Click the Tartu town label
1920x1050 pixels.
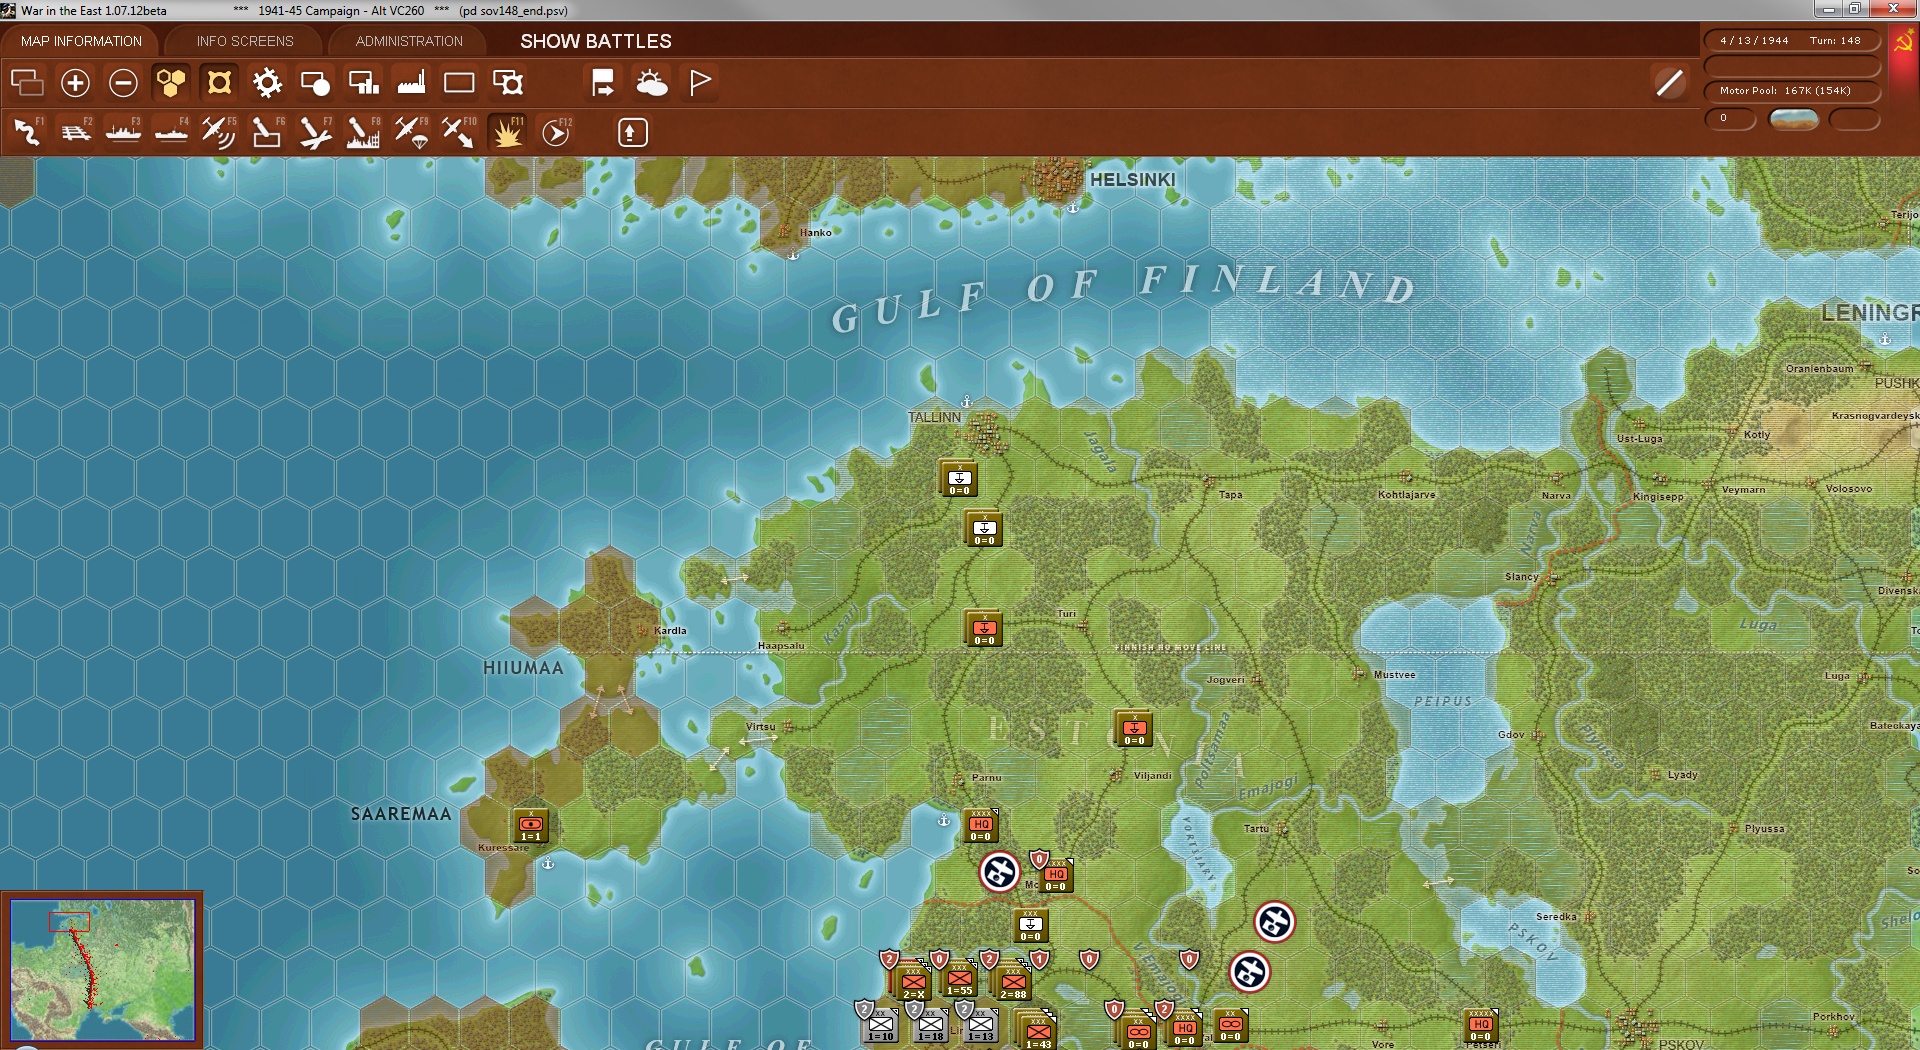point(1256,829)
